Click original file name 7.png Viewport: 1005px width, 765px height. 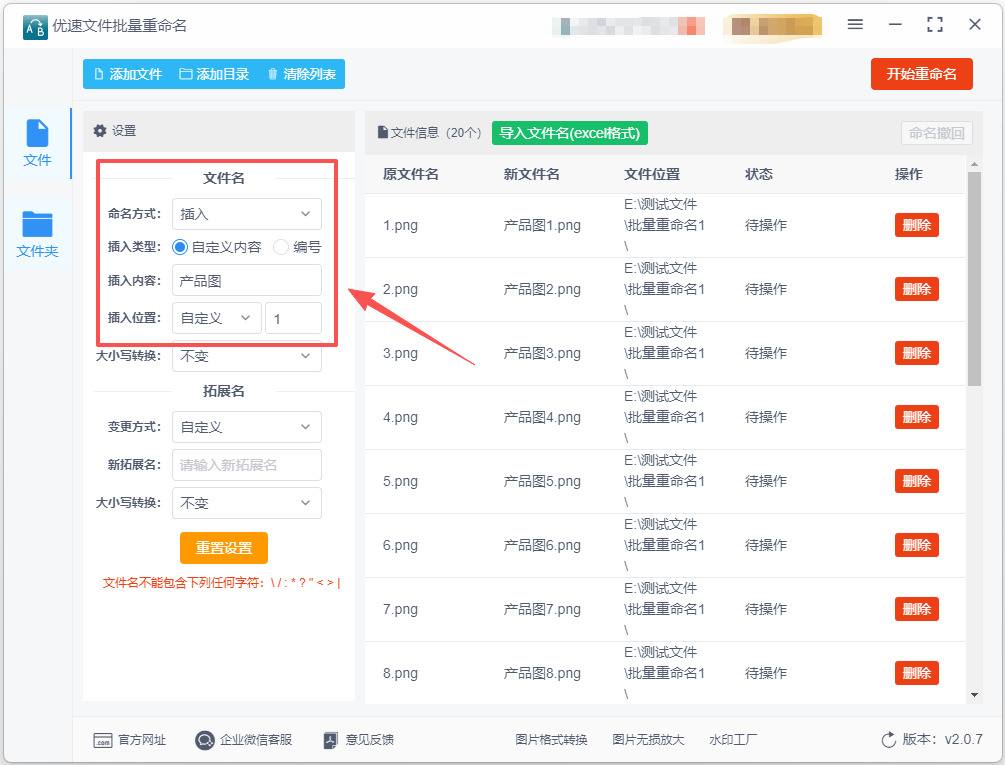(400, 609)
